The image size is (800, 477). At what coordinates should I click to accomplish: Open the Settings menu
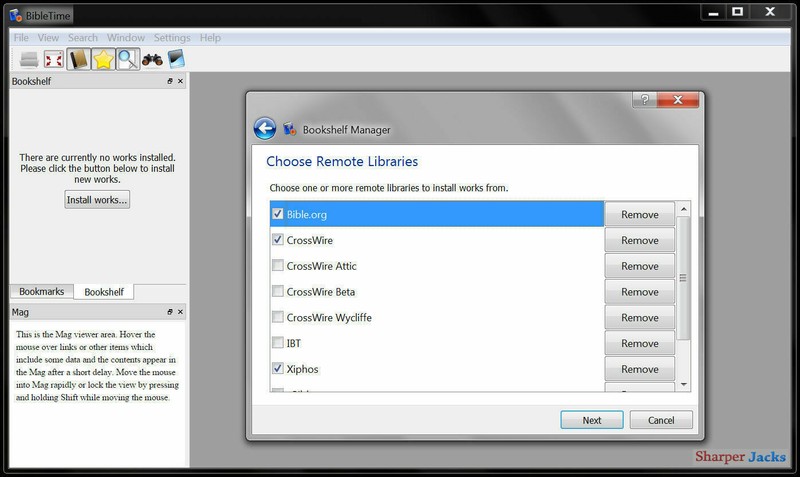coord(172,38)
